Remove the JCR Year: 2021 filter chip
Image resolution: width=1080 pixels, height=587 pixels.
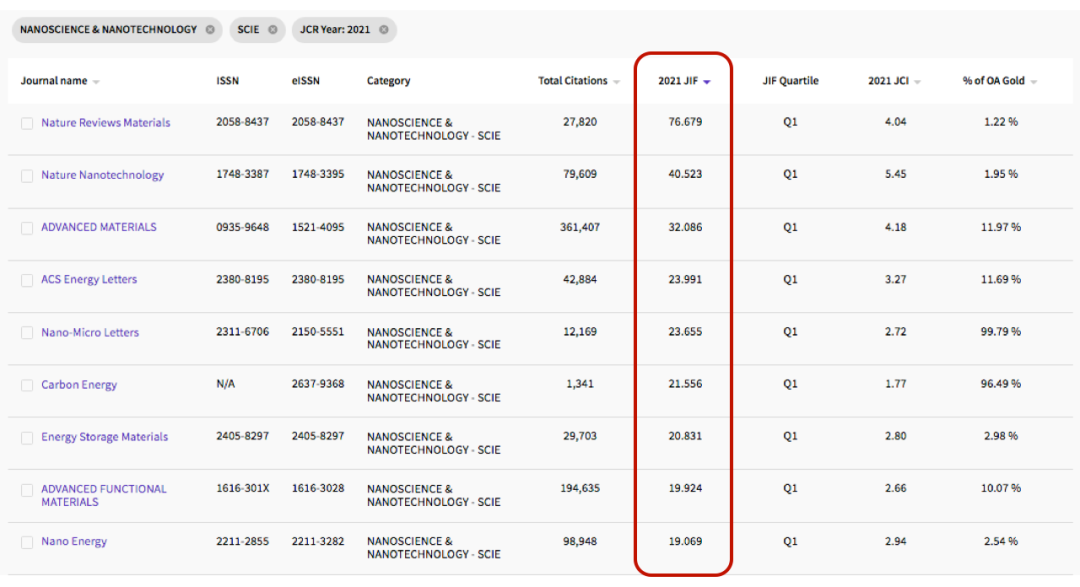pos(384,30)
